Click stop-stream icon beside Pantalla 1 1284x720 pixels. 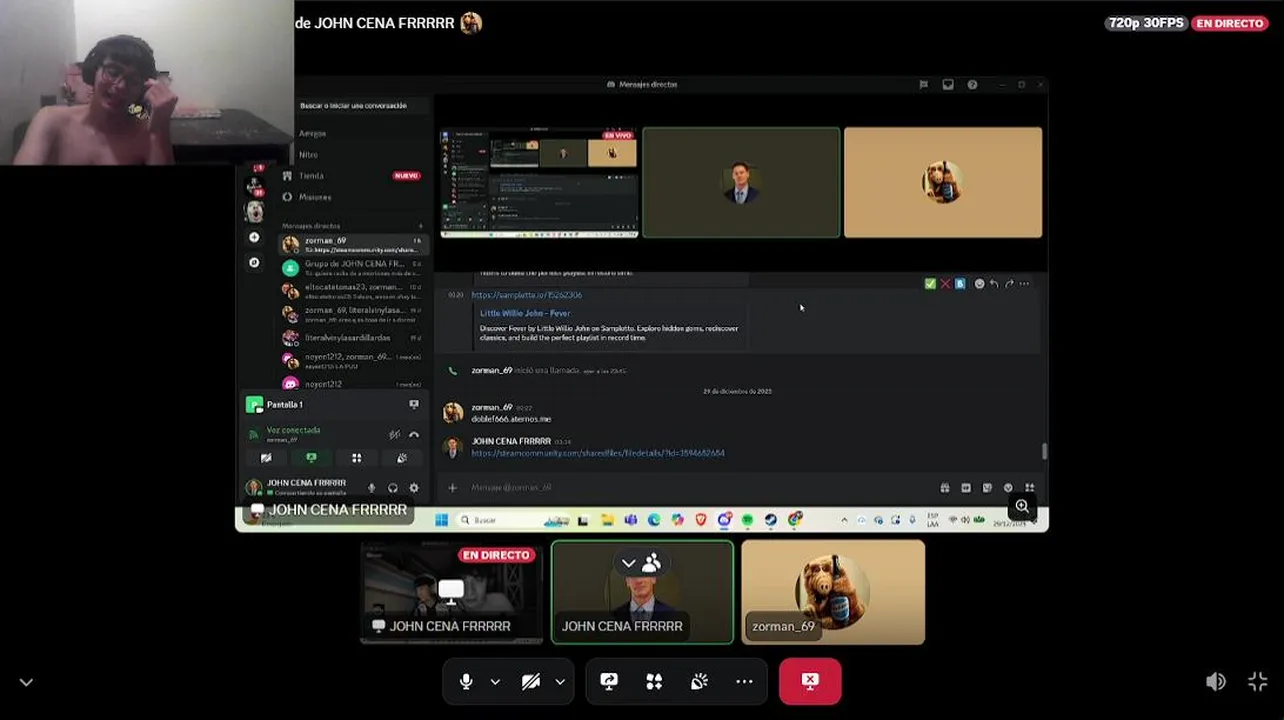(x=414, y=405)
